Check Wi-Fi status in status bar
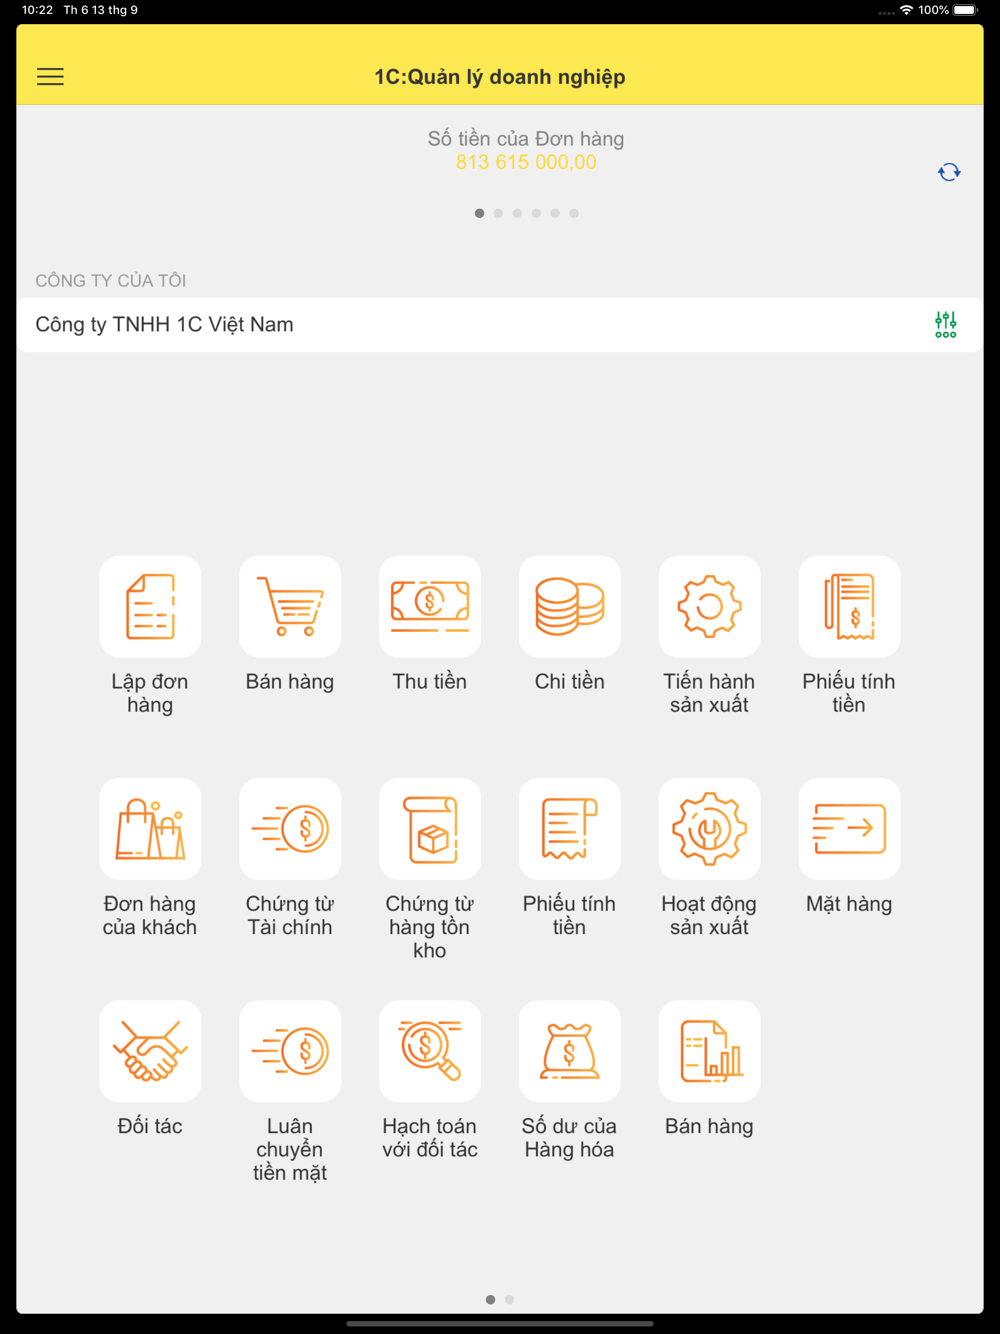The width and height of the screenshot is (1000, 1334). click(906, 10)
